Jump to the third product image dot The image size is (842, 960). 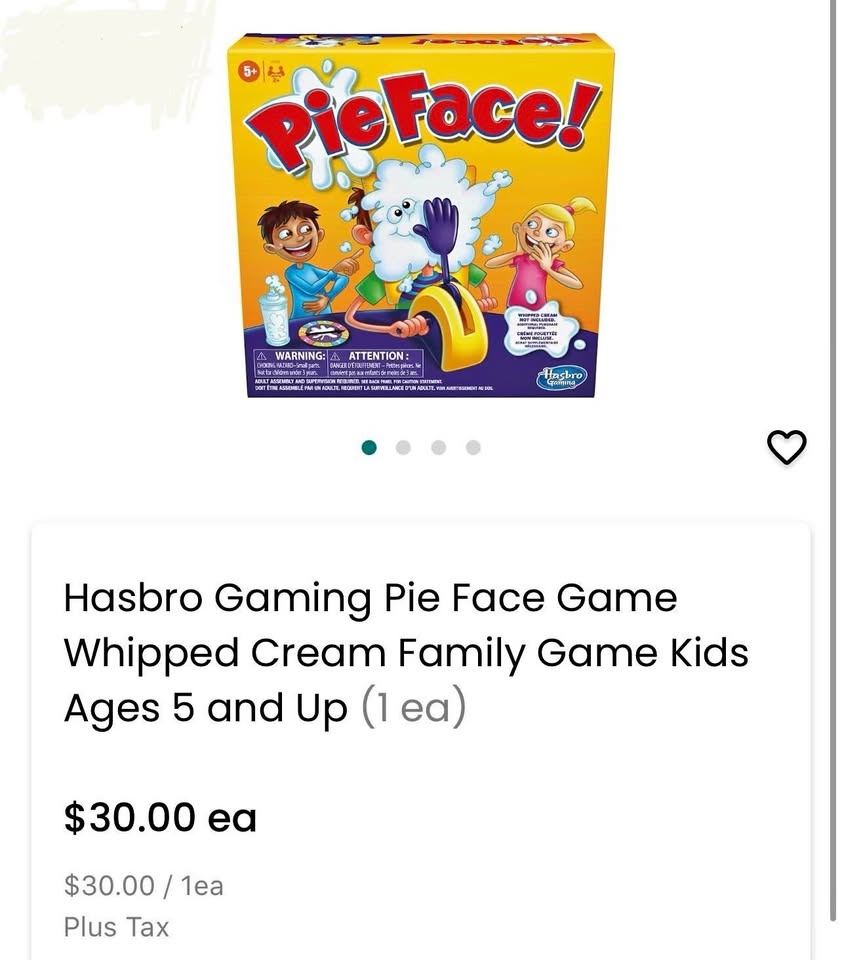point(439,447)
